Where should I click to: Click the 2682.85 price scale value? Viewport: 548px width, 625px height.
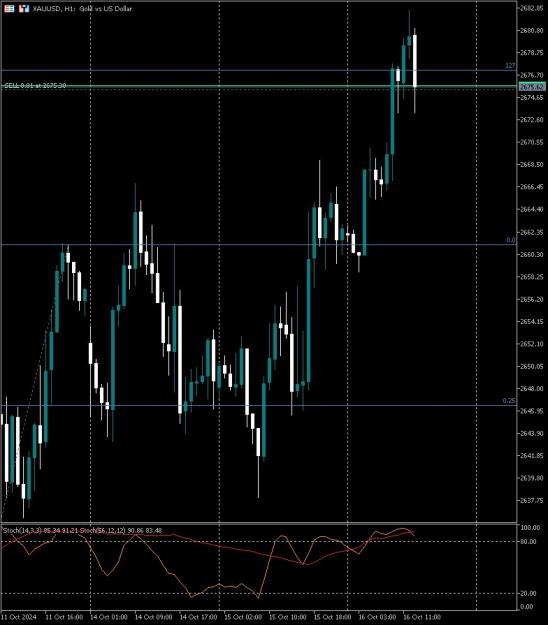click(x=532, y=8)
